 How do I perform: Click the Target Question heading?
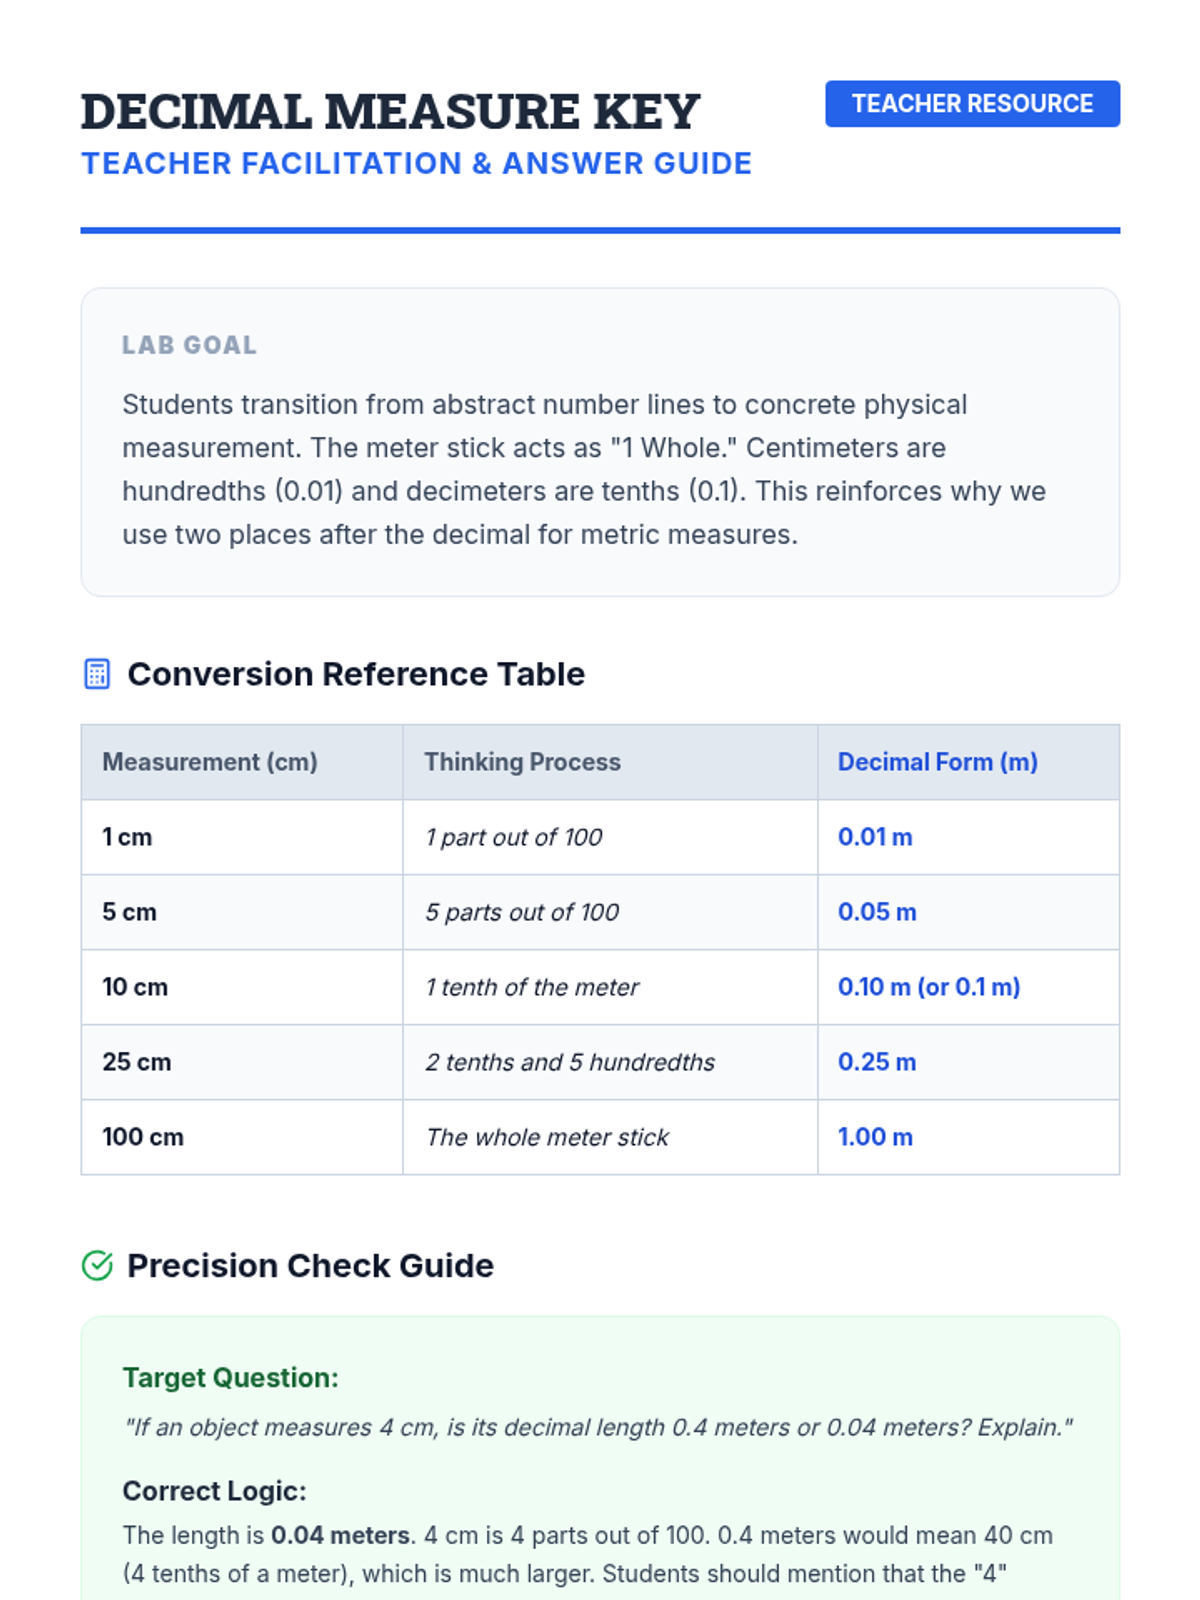tap(230, 1378)
